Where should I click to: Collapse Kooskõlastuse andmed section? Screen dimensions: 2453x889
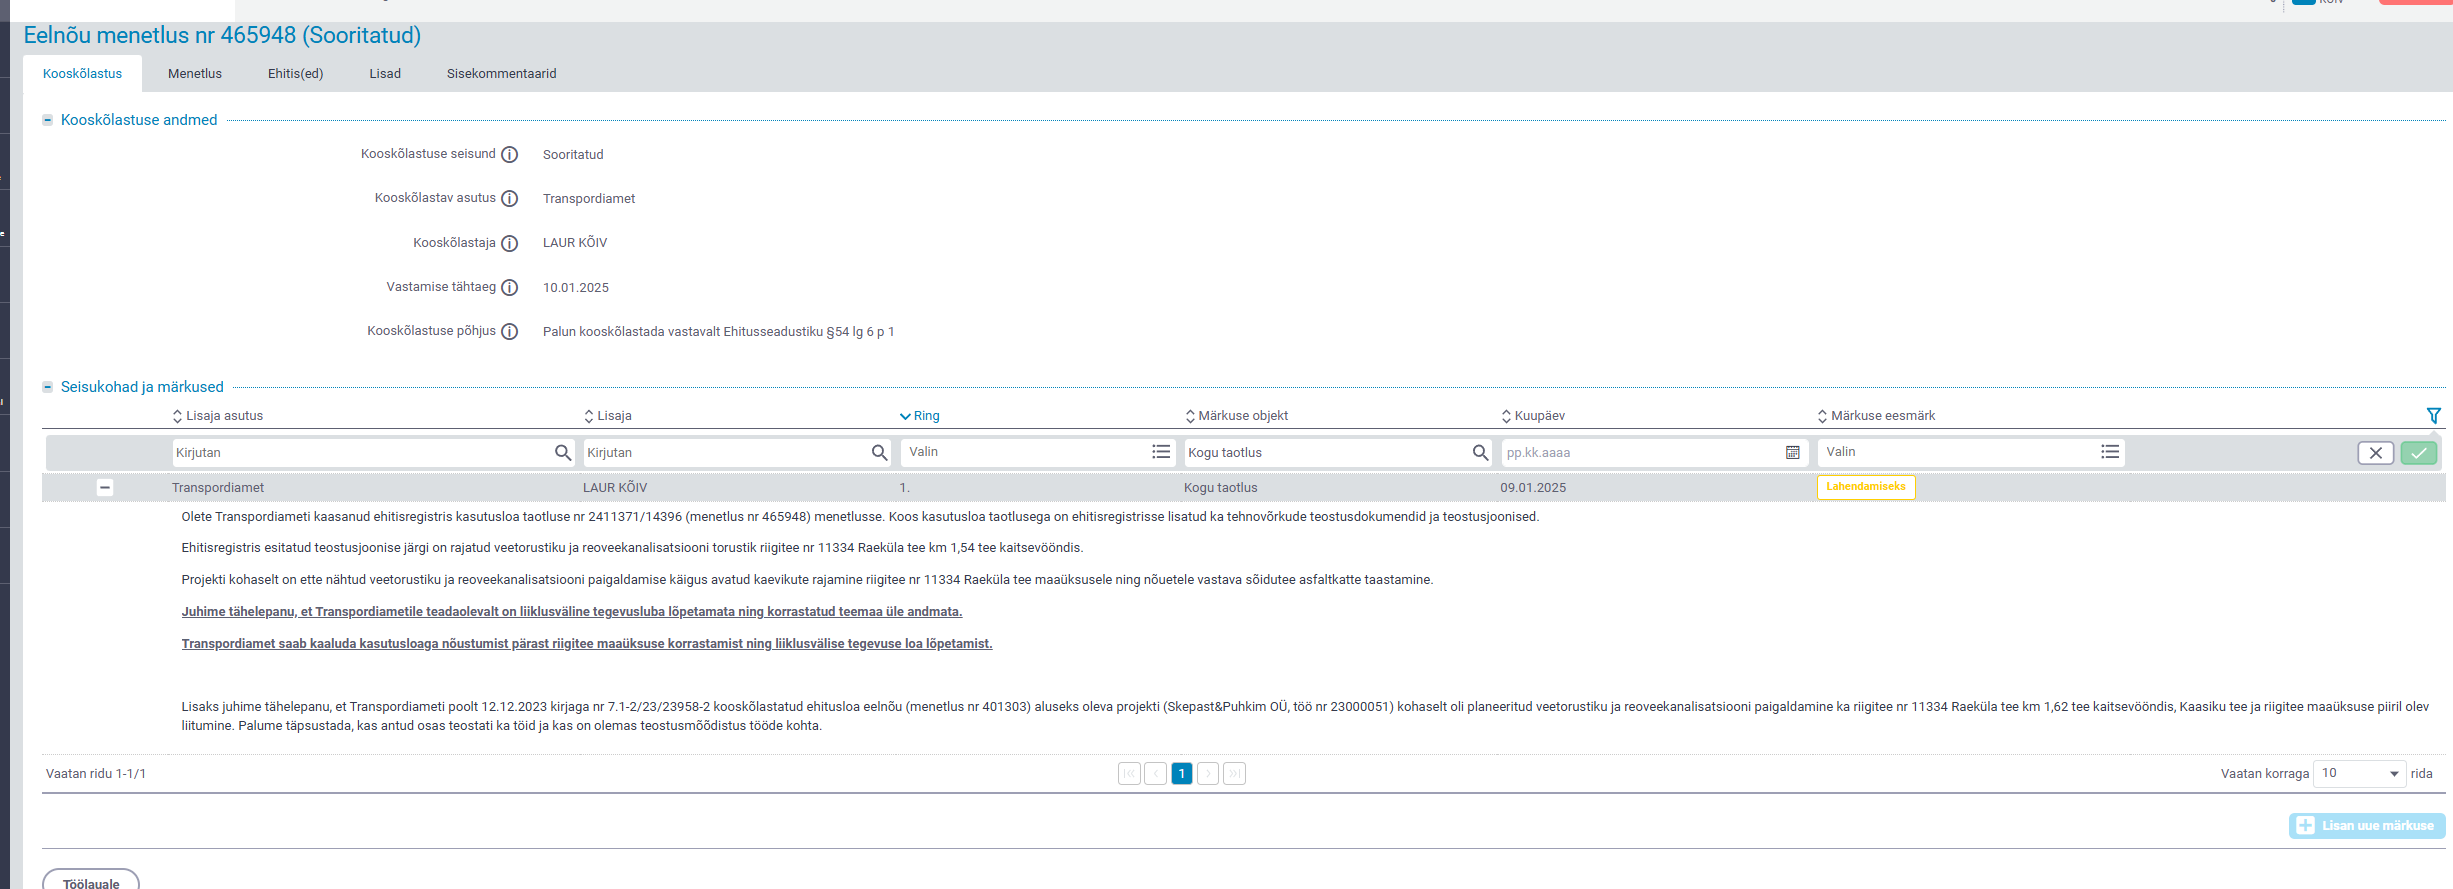47,120
